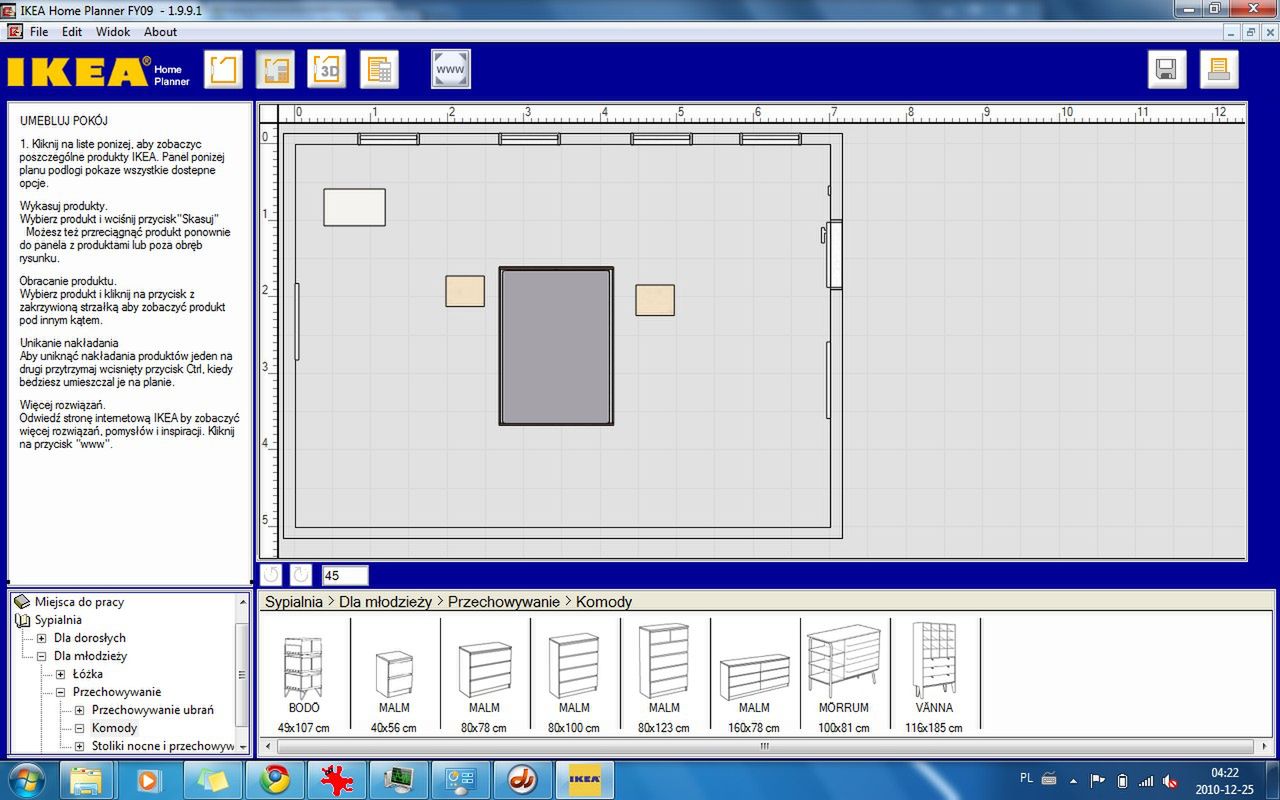Expand the Przechowywanie ubrań node
This screenshot has width=1280, height=800.
tap(79, 710)
